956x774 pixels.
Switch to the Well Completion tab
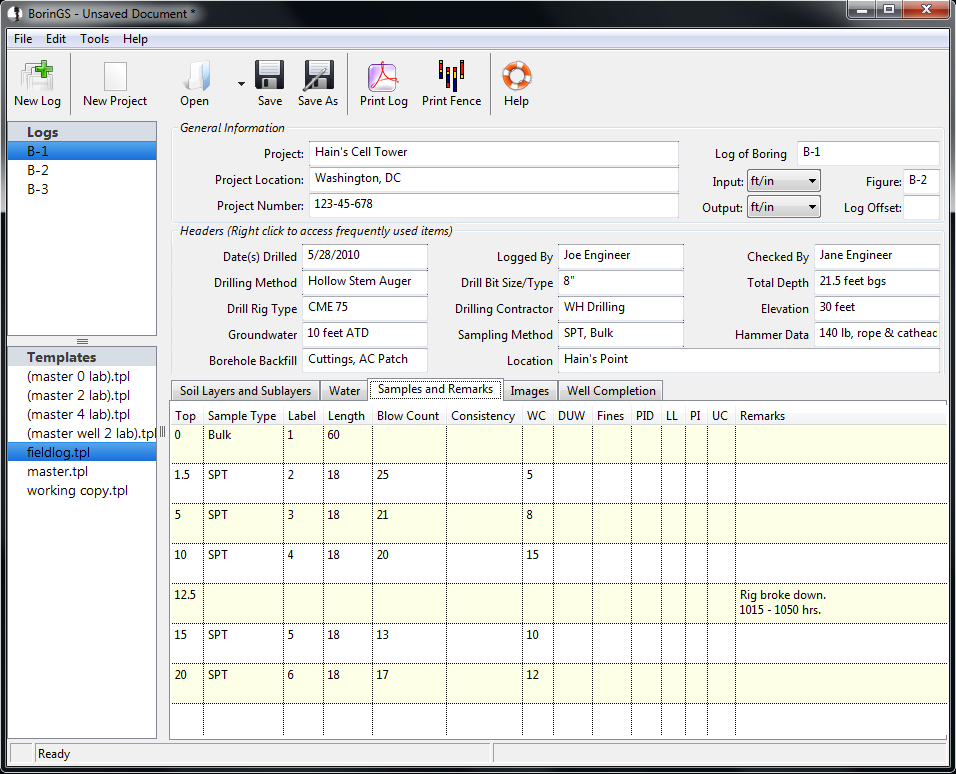tap(611, 391)
